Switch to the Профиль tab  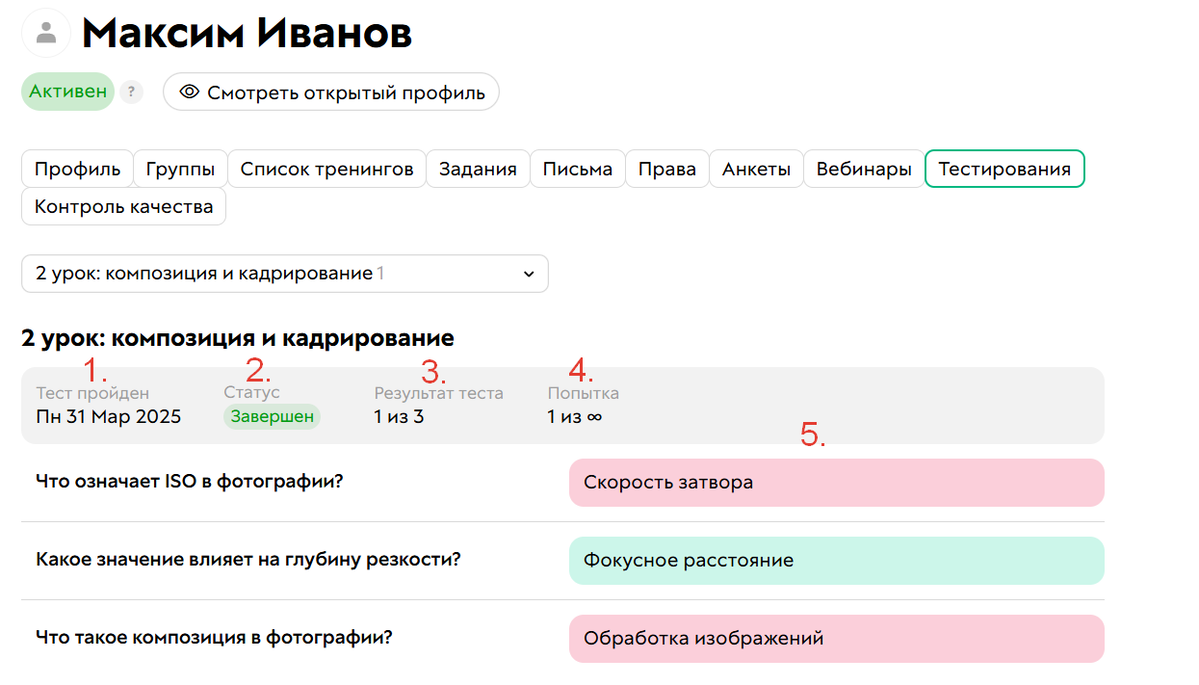tap(77, 168)
